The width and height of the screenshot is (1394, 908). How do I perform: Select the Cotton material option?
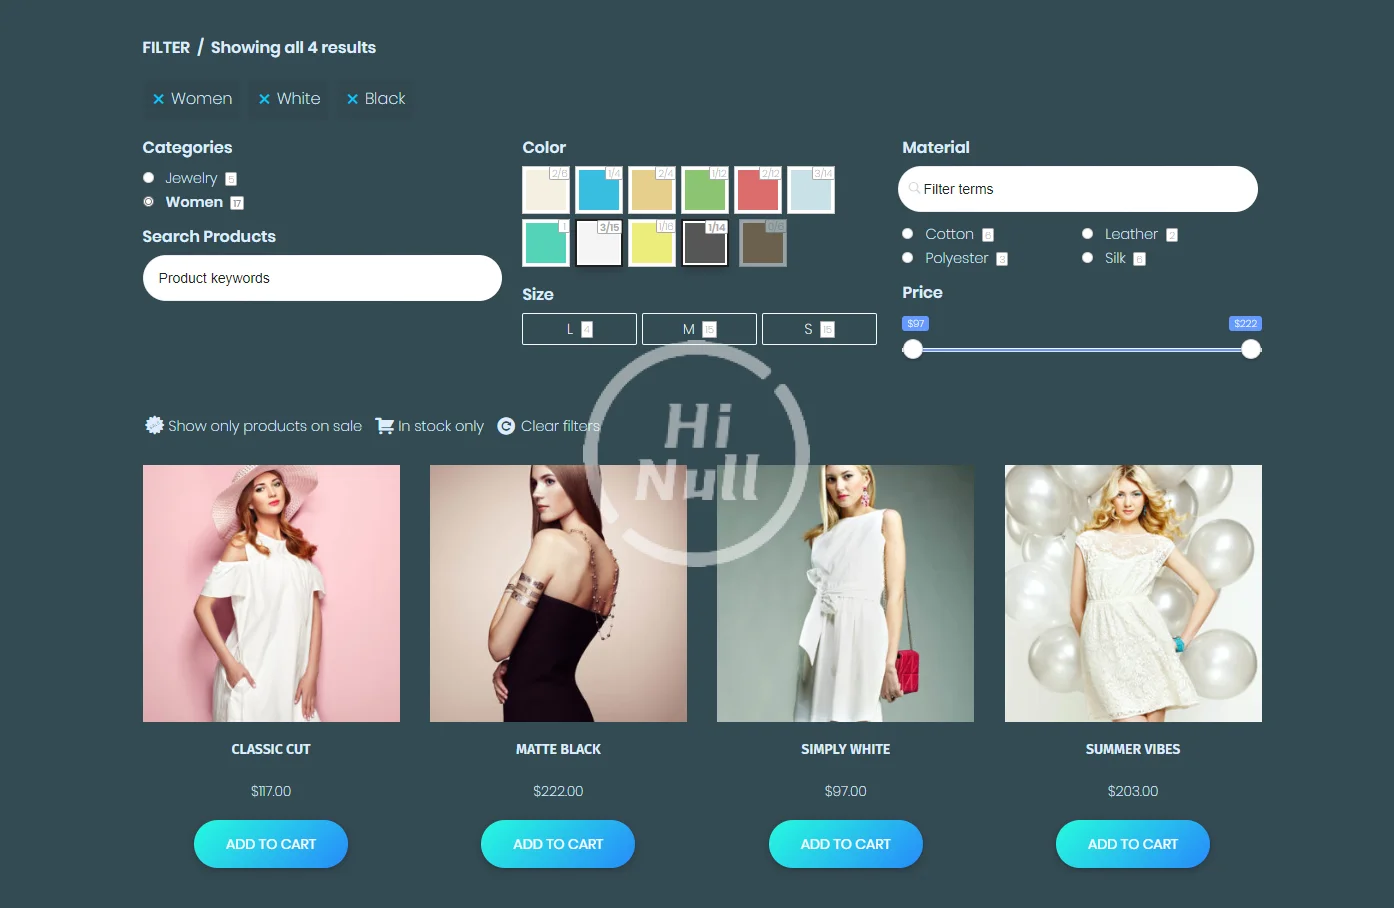click(x=908, y=234)
